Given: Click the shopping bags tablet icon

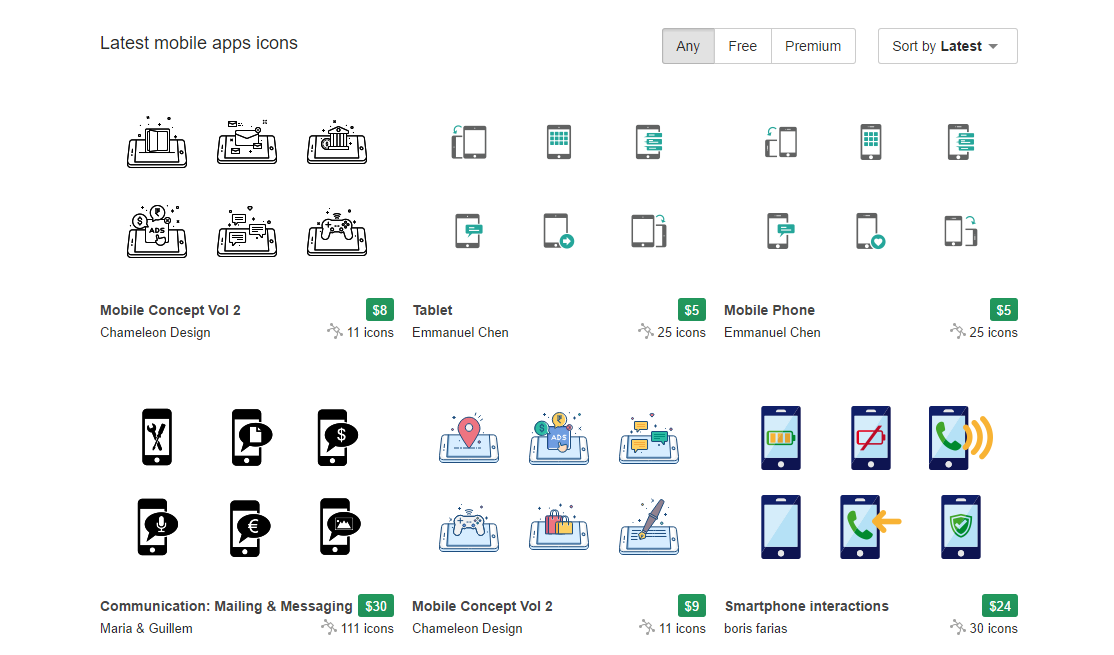Looking at the screenshot, I should [x=559, y=526].
